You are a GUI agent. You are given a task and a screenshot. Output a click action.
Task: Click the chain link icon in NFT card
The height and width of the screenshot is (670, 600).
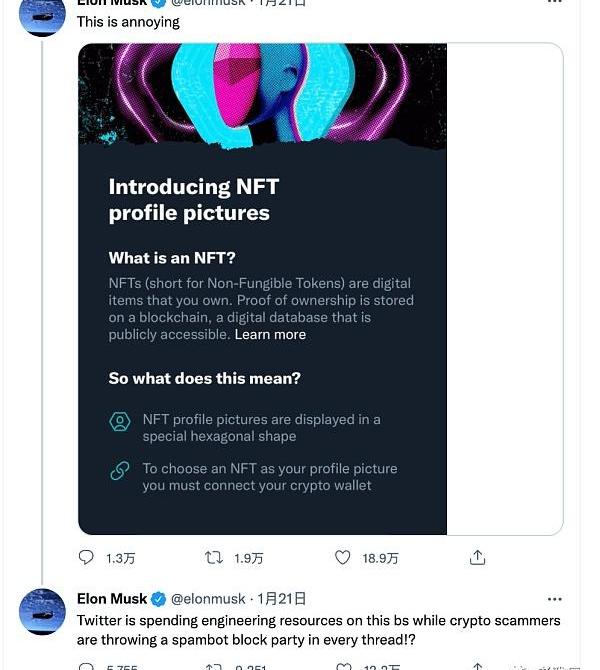(120, 471)
